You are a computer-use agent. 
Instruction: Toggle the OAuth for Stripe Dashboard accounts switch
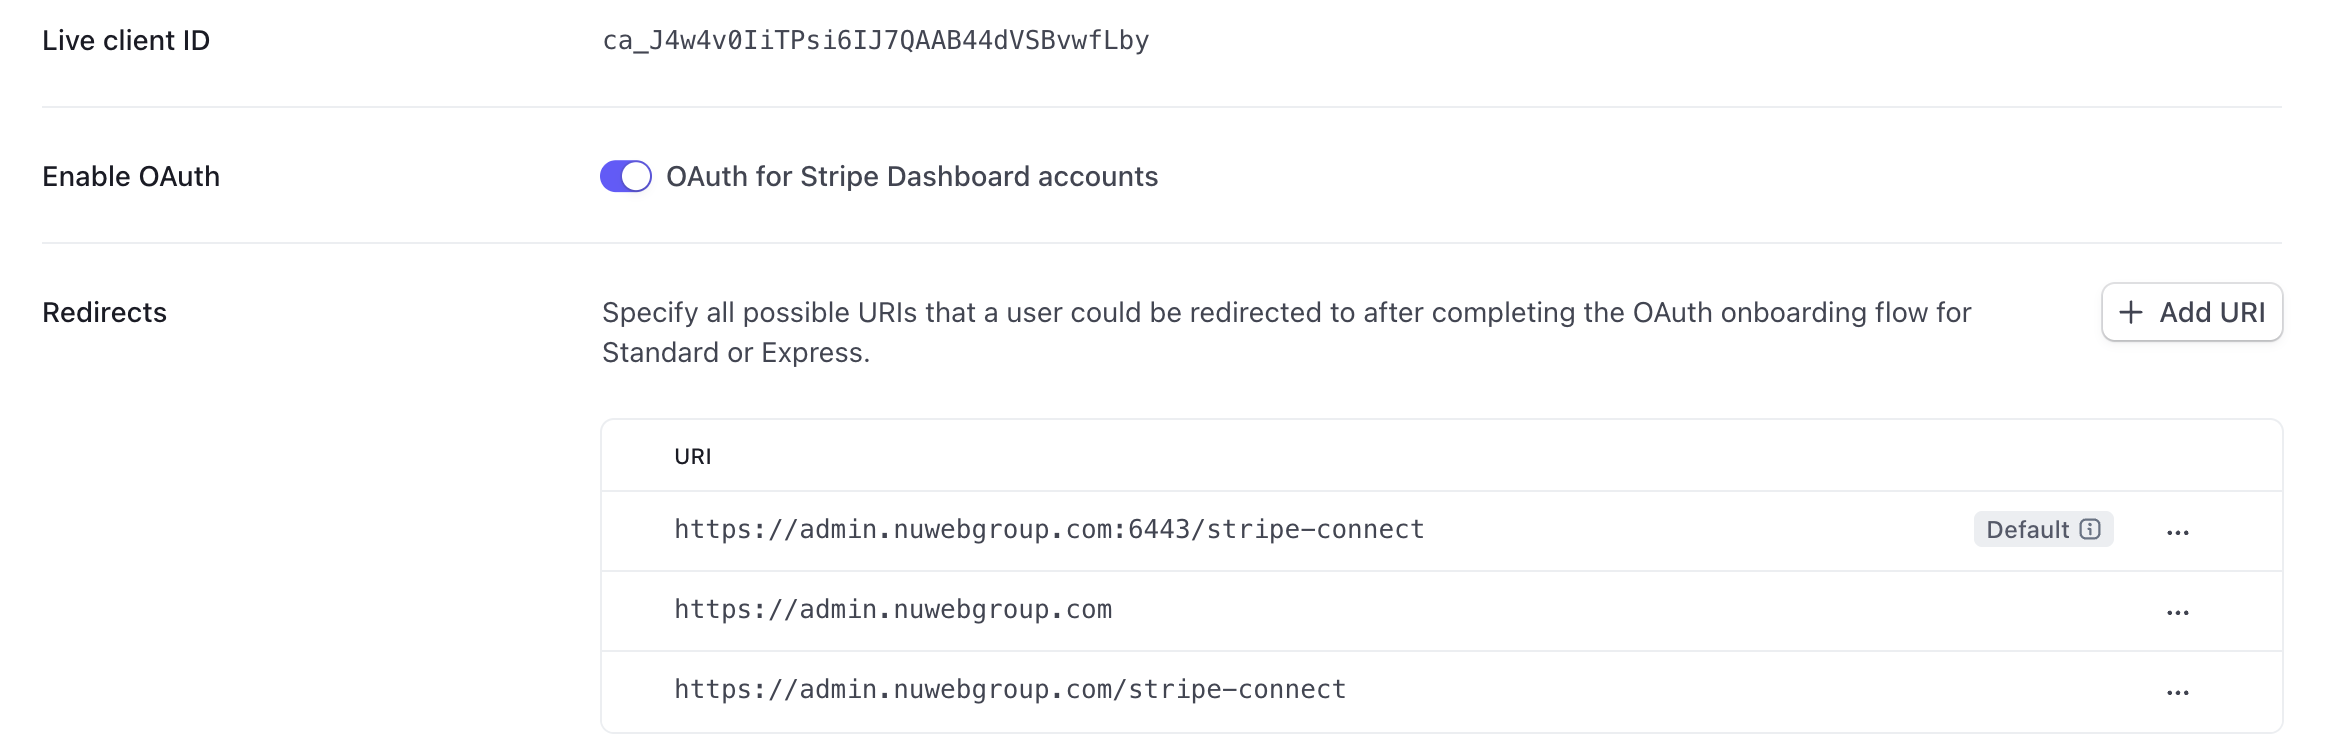point(626,176)
